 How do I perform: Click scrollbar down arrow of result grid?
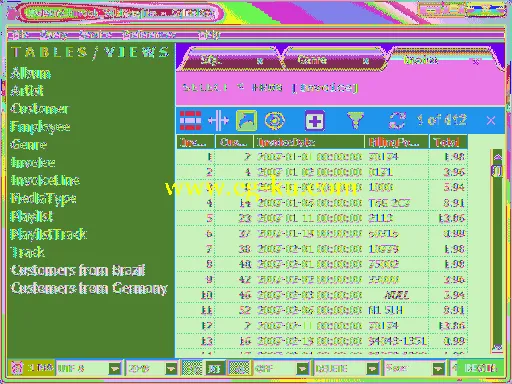pos(498,348)
